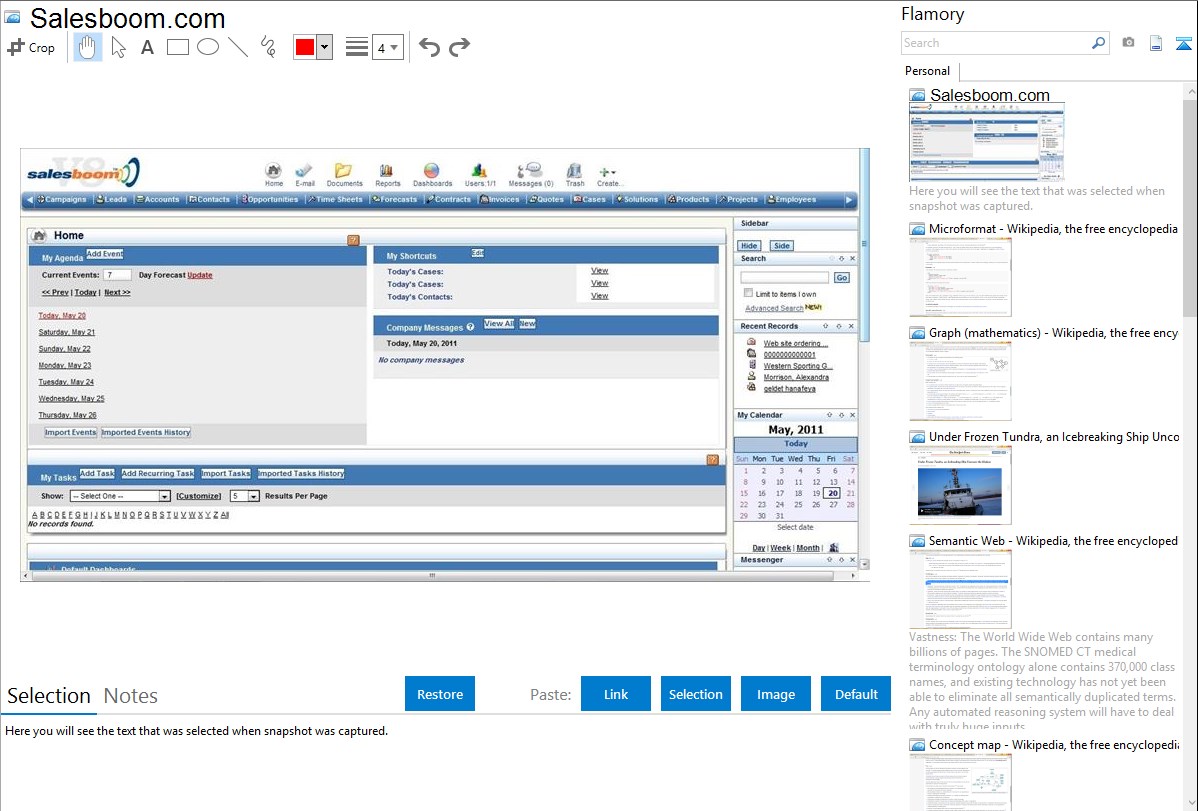The height and width of the screenshot is (811, 1198).
Task: Activate the hand pan tool
Action: (88, 47)
